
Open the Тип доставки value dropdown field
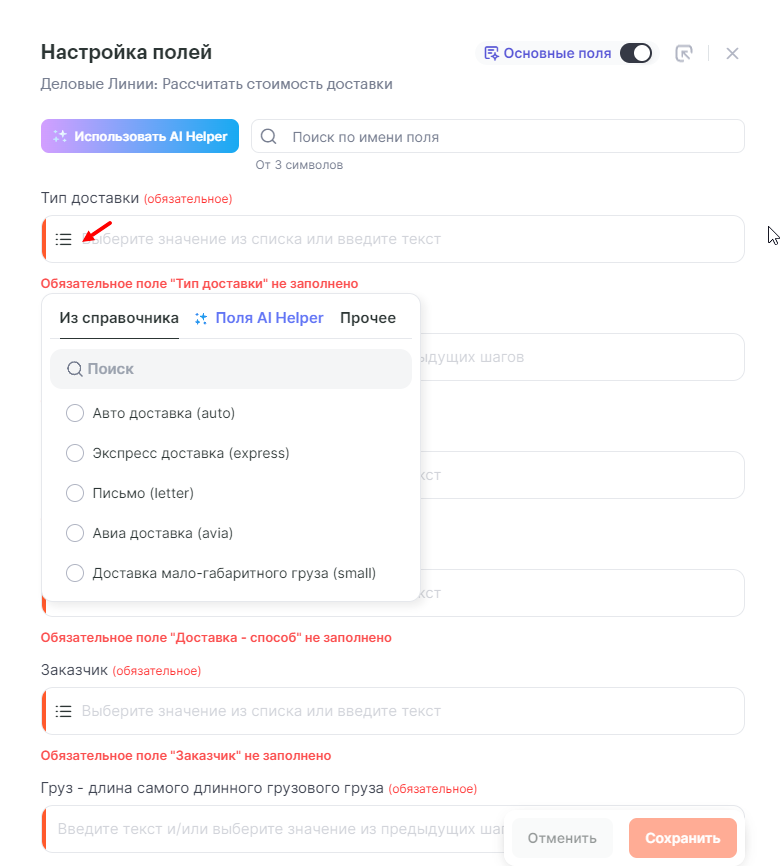[400, 240]
